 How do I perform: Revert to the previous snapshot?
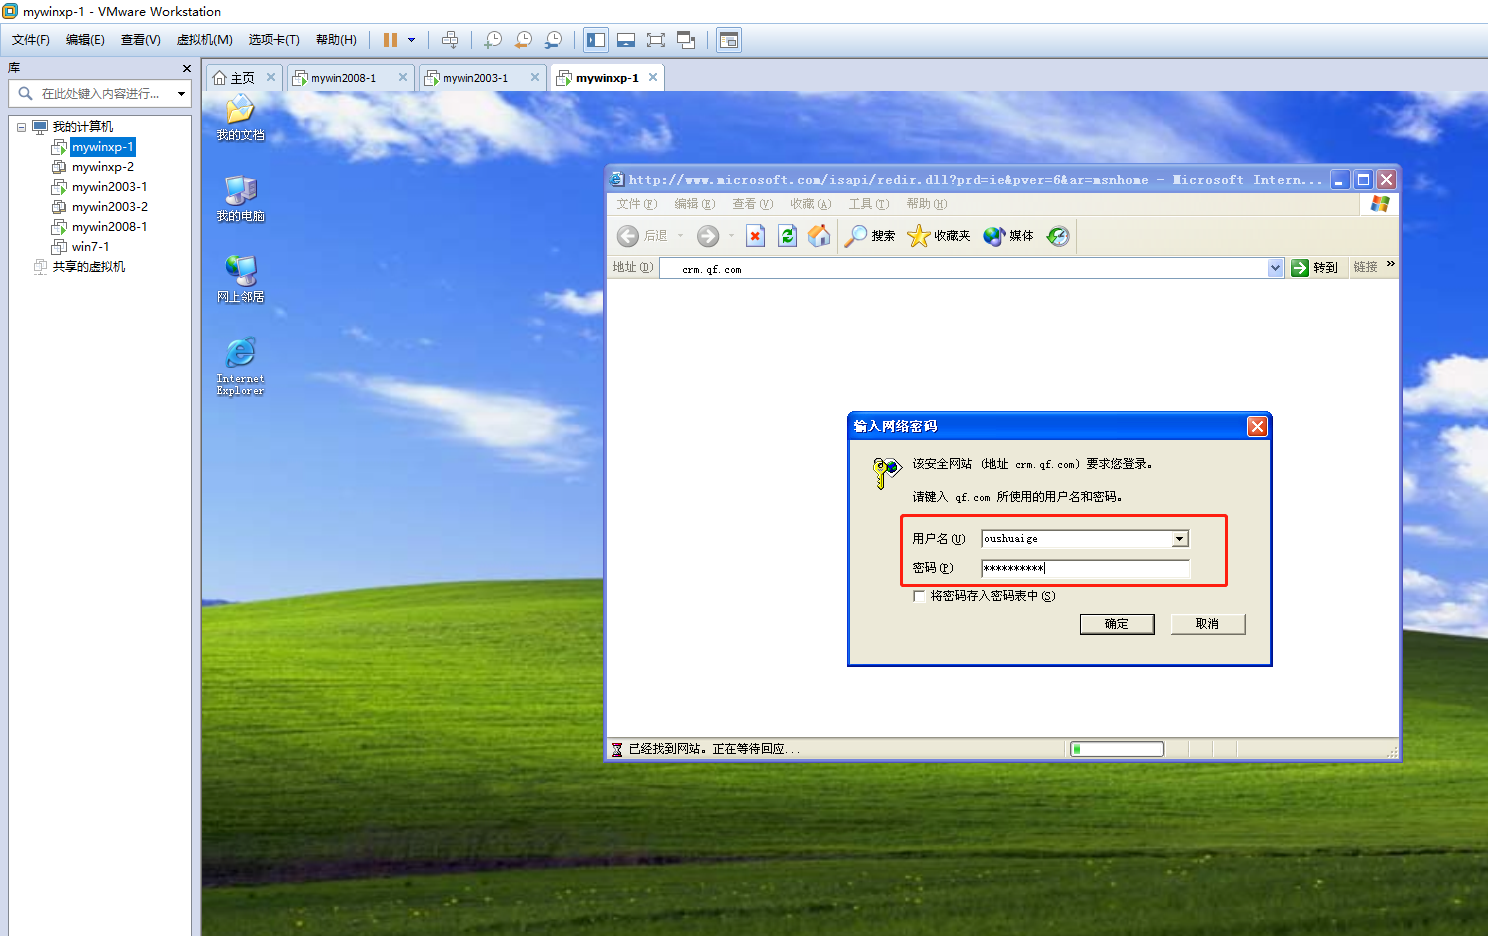523,40
